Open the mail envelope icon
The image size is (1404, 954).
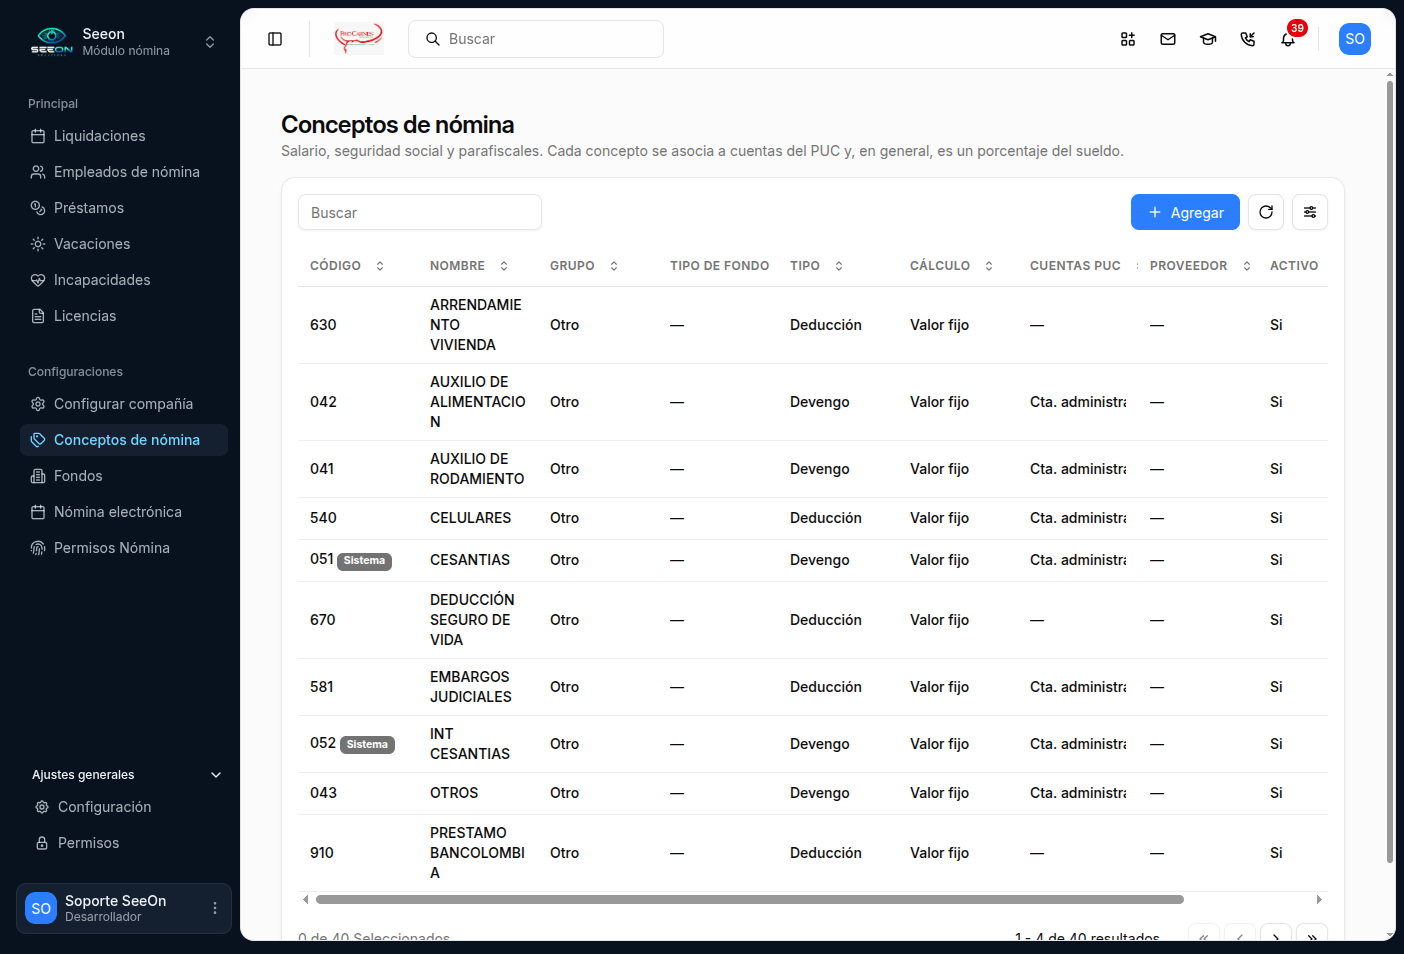(x=1168, y=39)
